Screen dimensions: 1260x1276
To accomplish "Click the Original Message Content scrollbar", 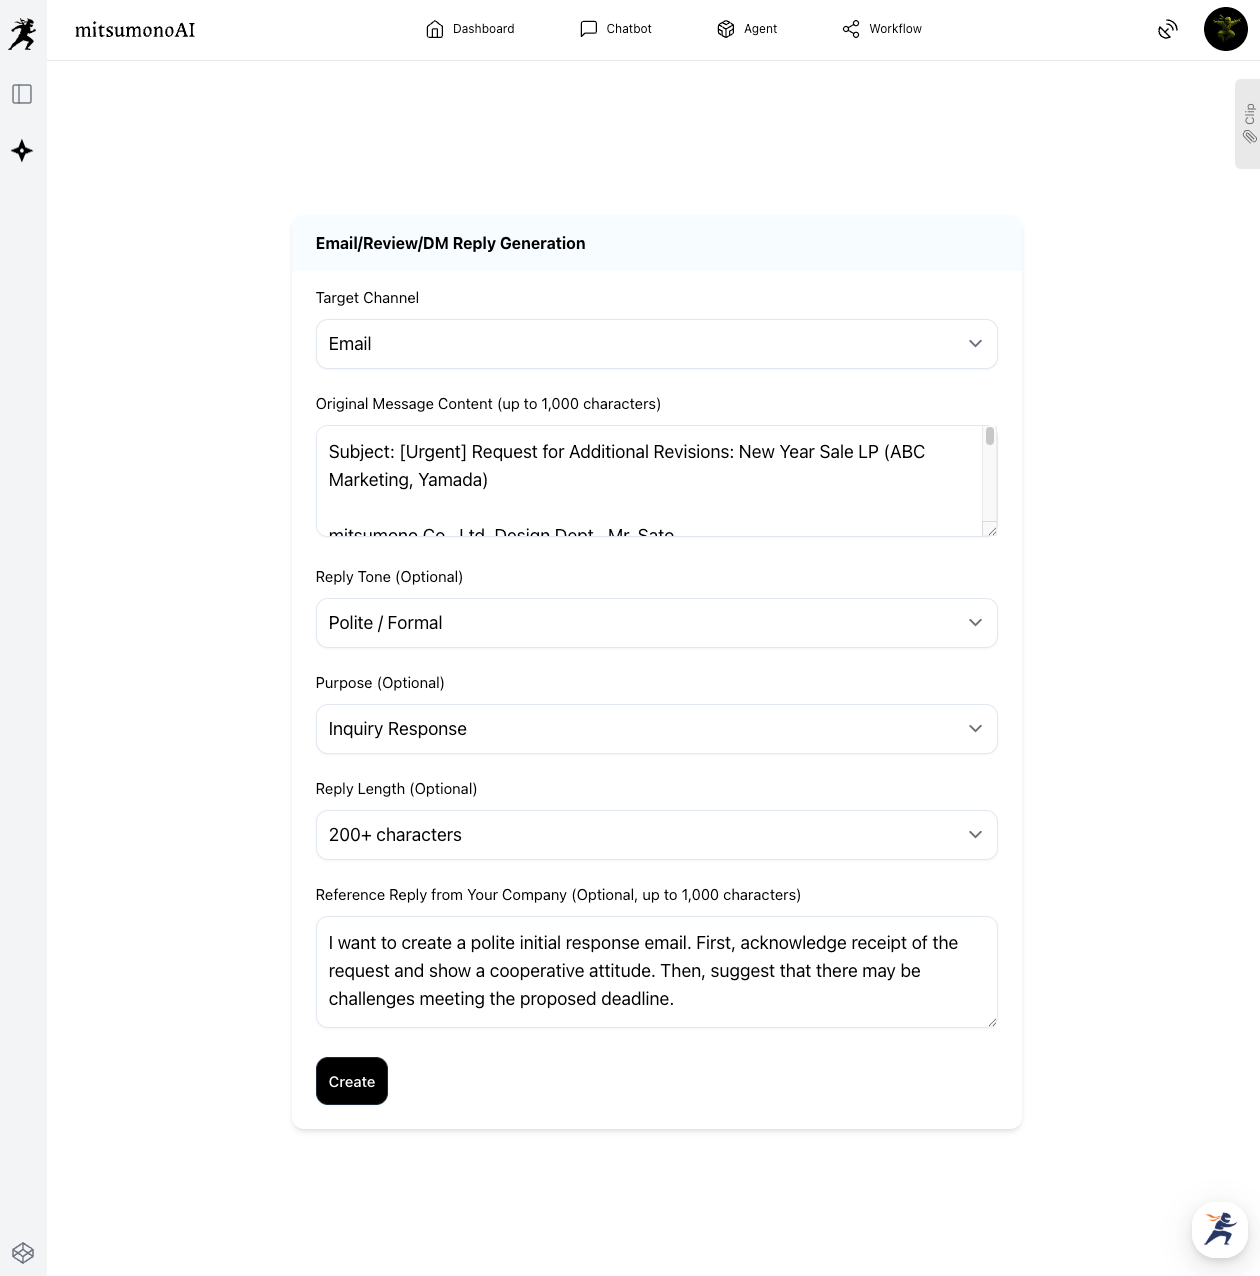I will 989,475.
